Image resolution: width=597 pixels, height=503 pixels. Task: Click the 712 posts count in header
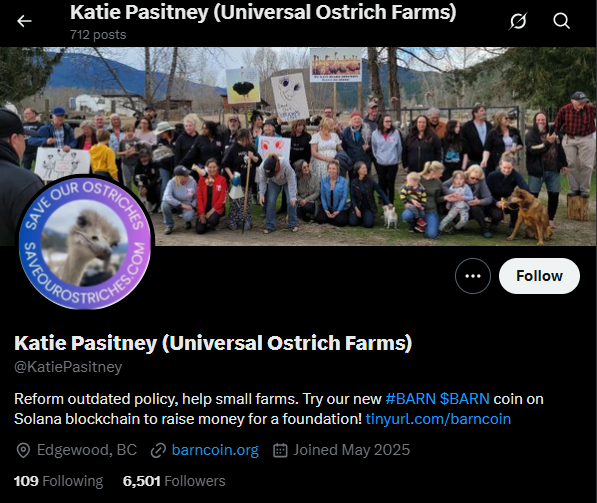(x=98, y=35)
